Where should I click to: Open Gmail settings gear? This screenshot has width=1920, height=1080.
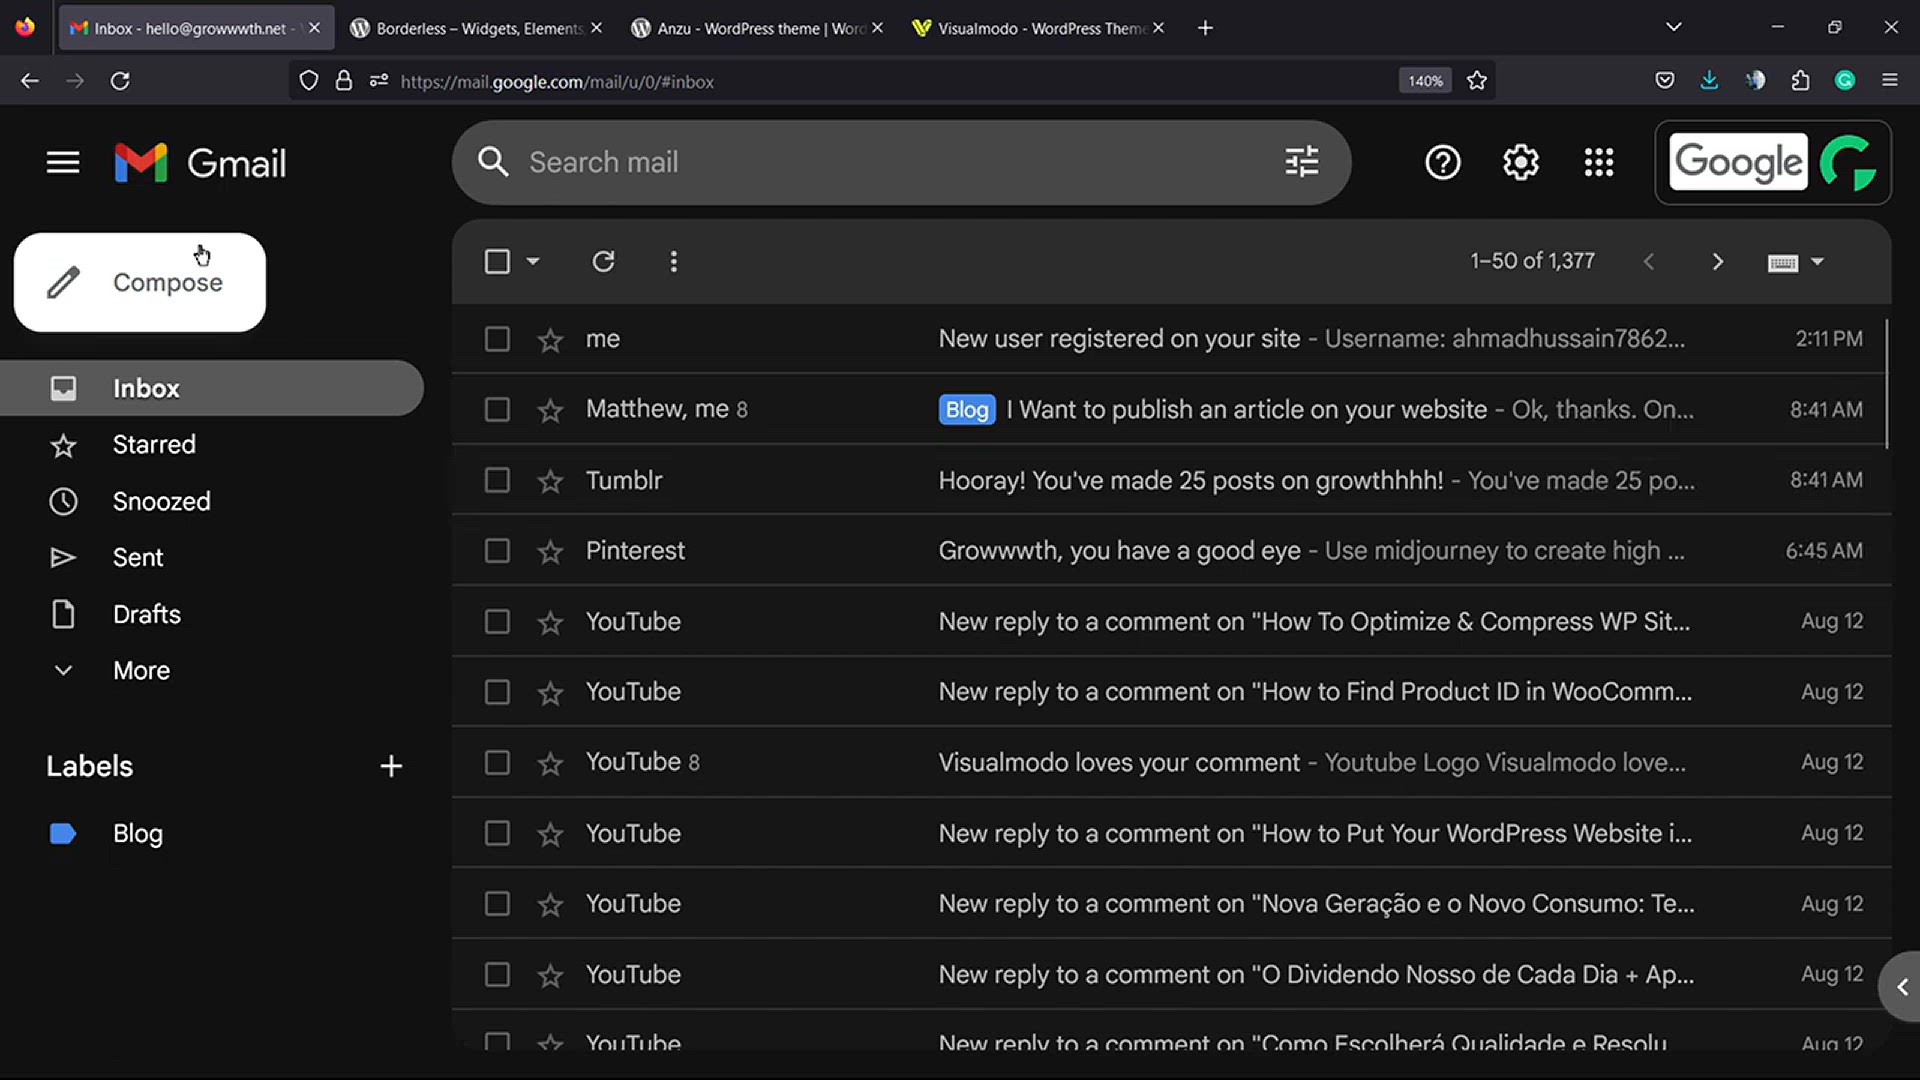click(1520, 162)
